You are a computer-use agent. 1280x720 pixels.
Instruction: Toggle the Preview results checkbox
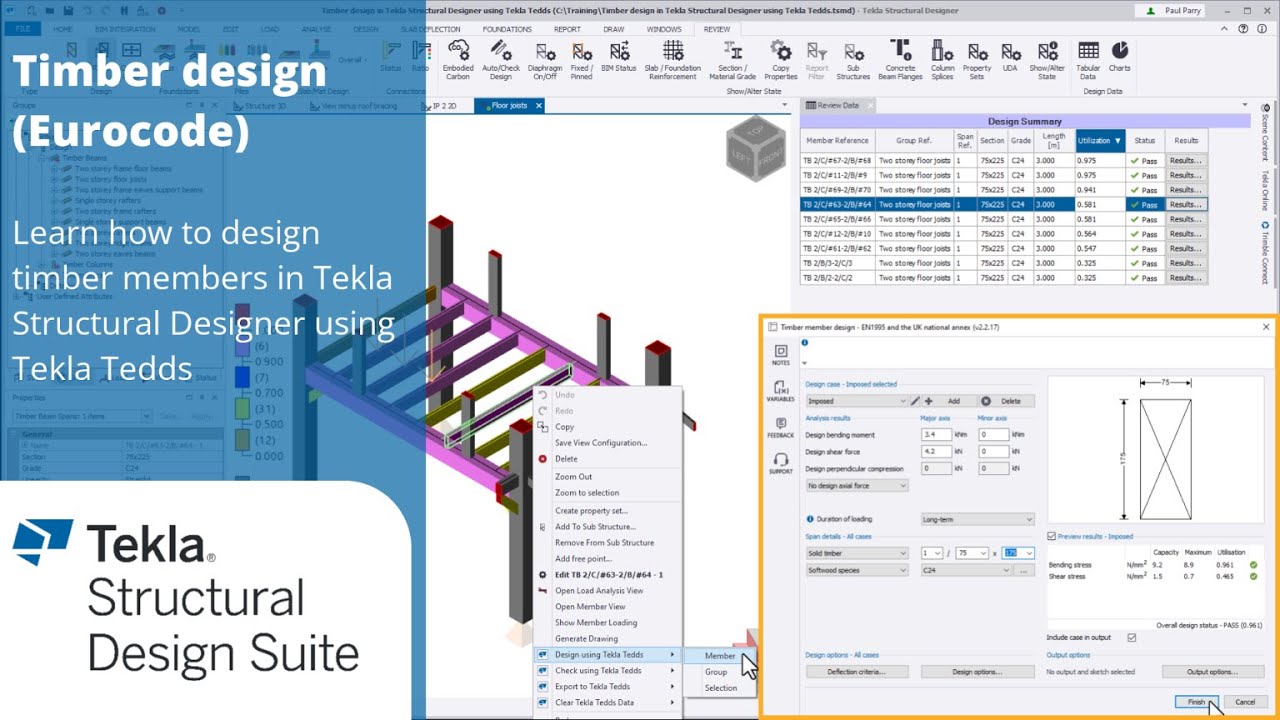[x=1051, y=536]
